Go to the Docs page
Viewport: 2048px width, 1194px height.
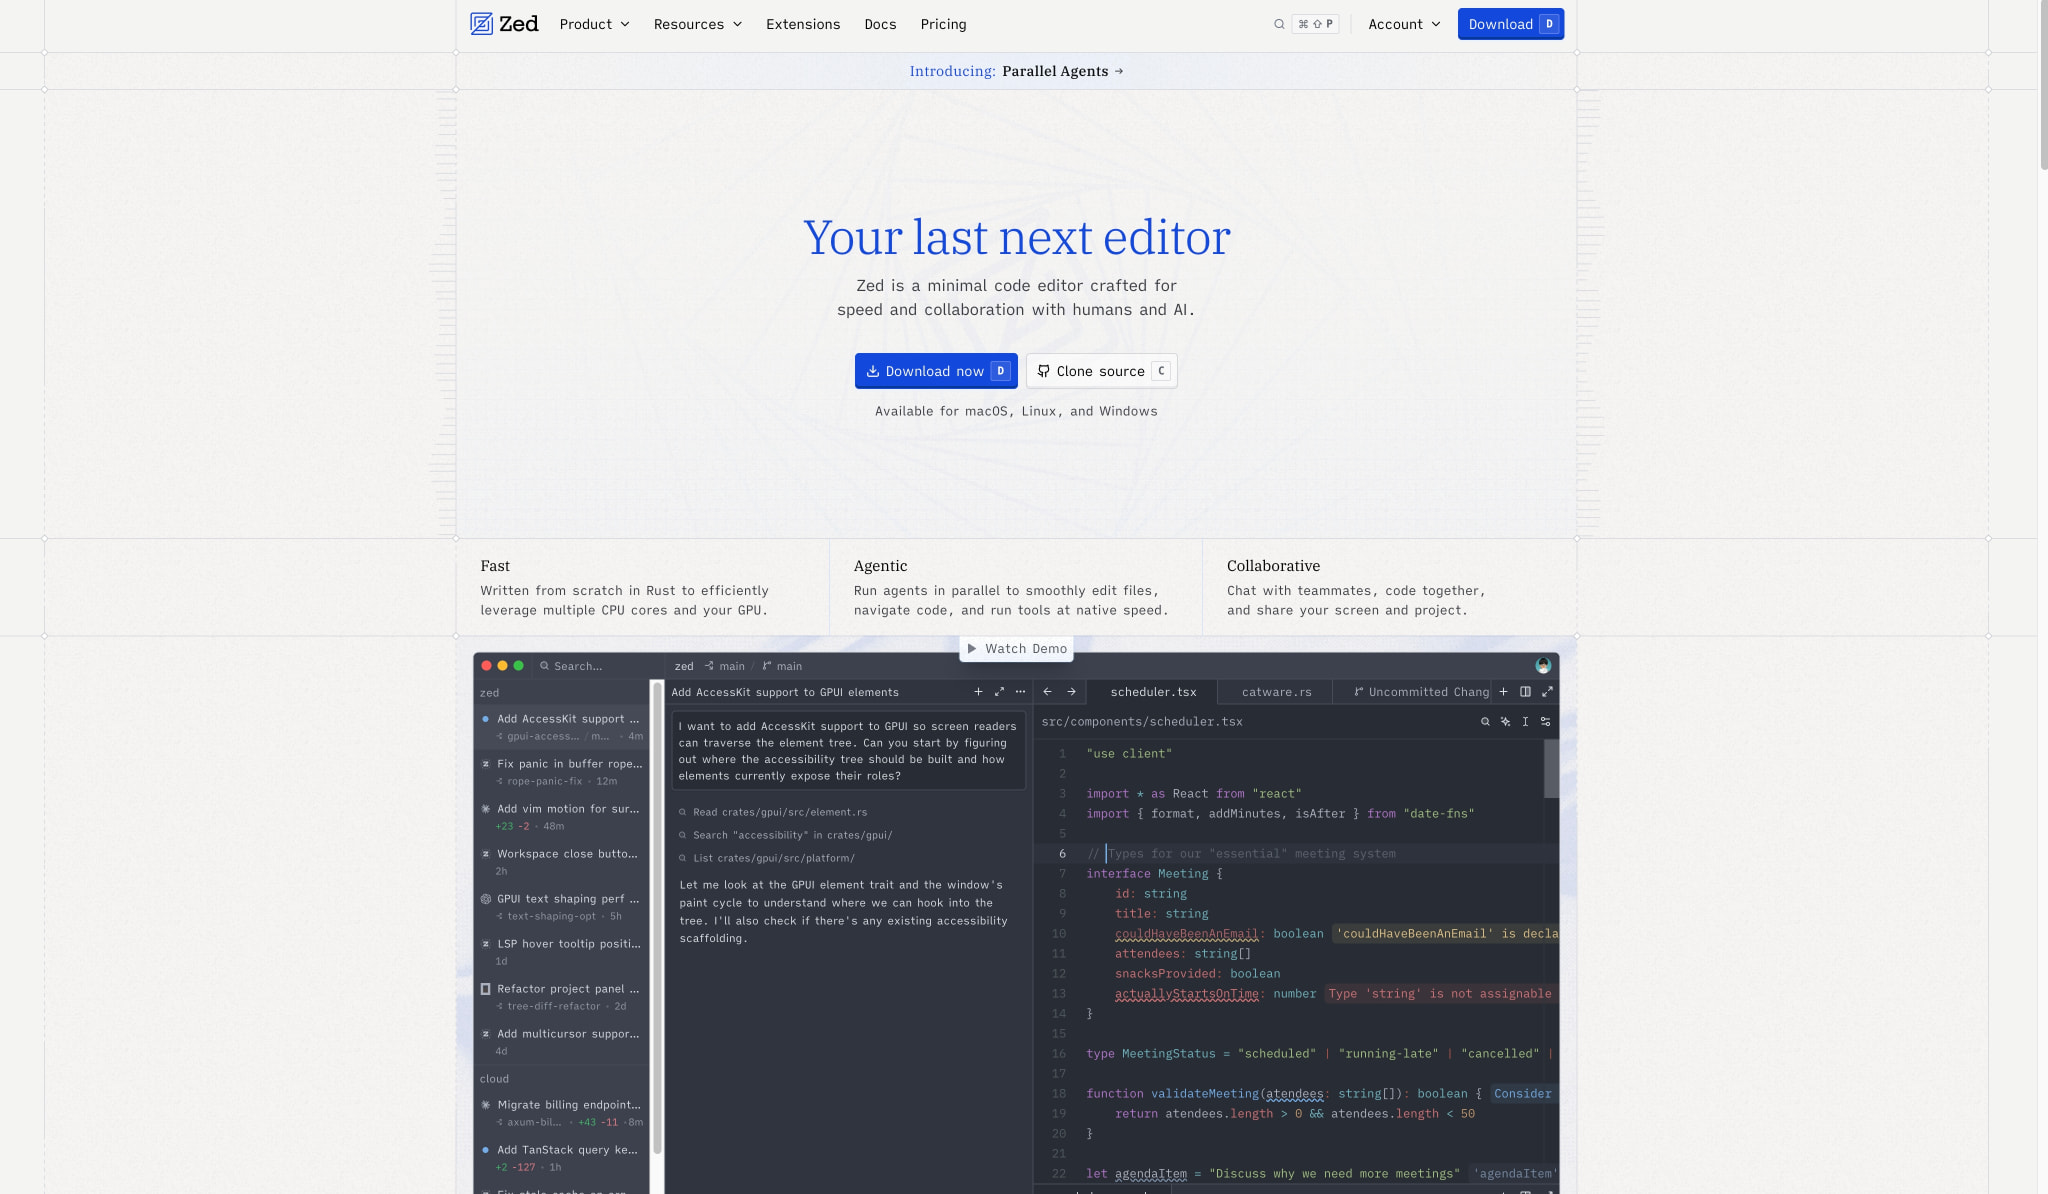click(x=880, y=24)
